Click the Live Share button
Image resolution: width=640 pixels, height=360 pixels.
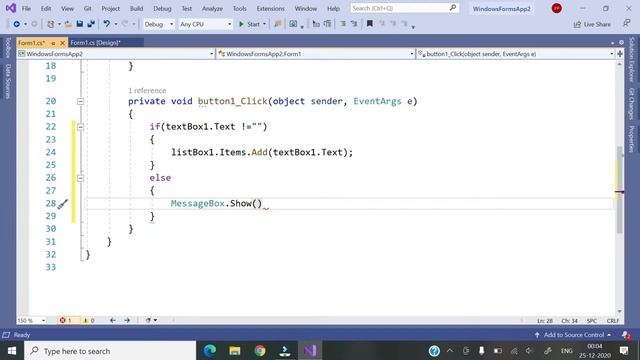click(592, 24)
